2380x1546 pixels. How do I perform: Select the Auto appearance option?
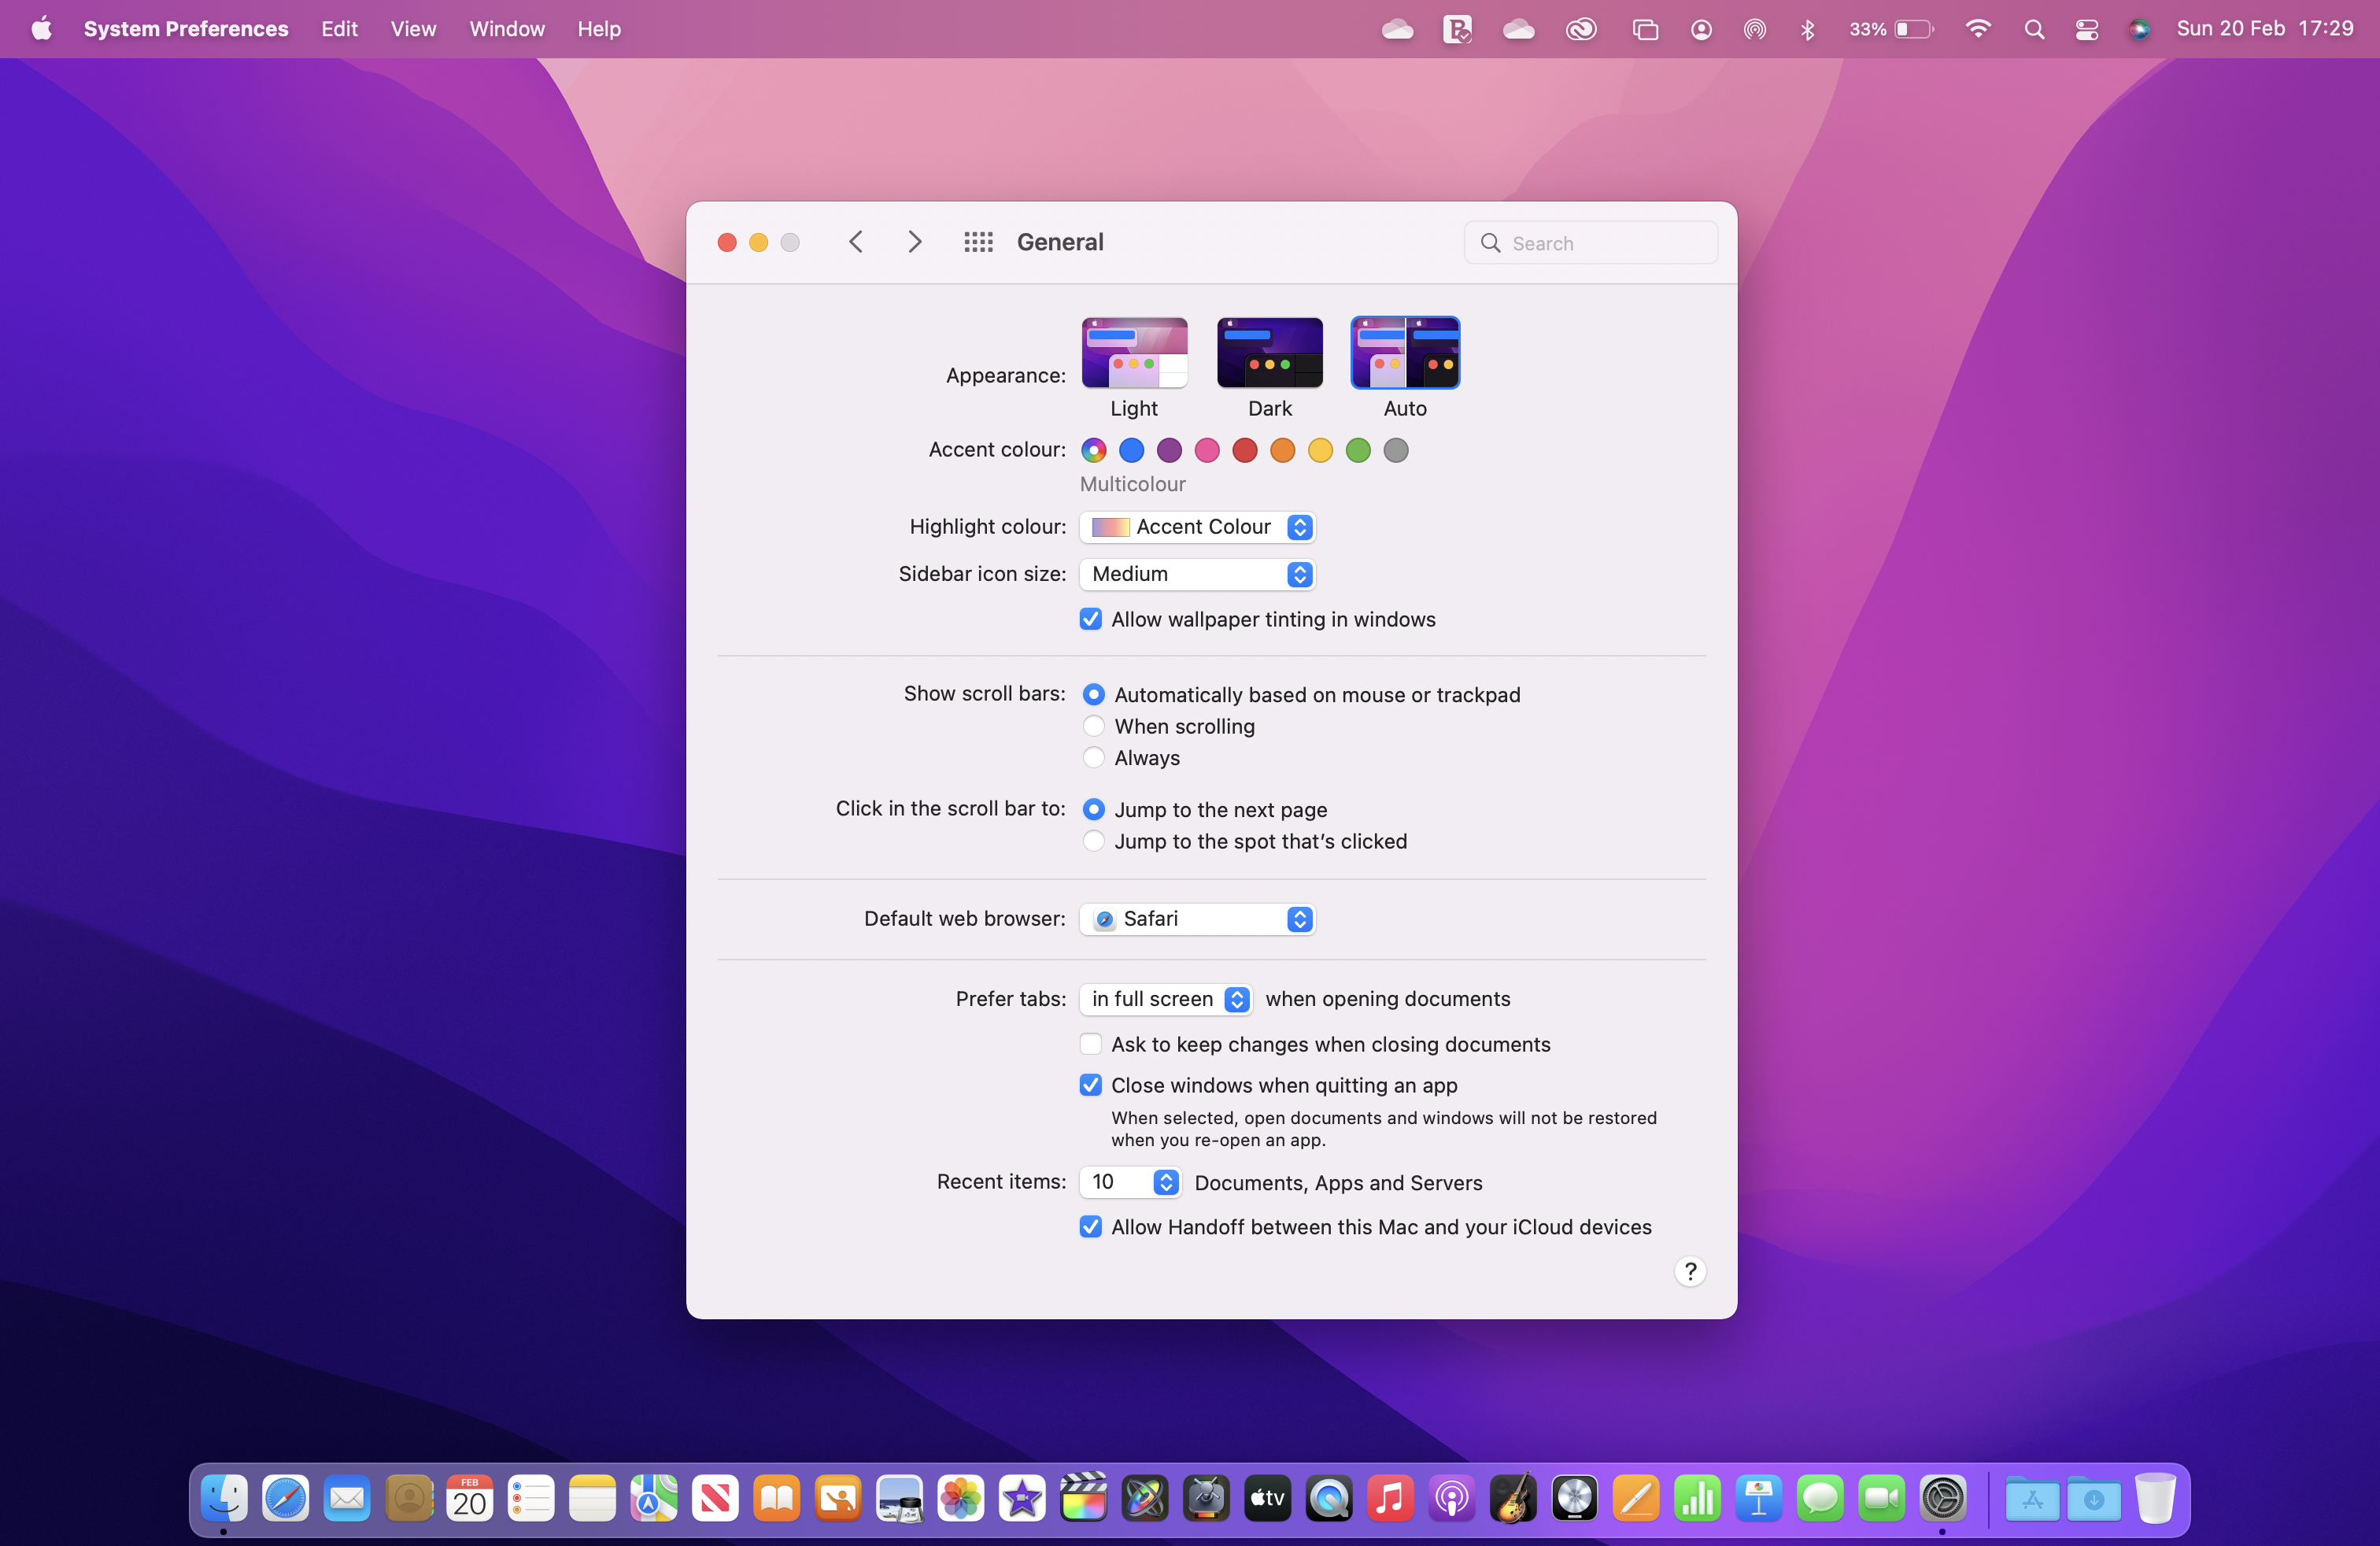click(1405, 353)
